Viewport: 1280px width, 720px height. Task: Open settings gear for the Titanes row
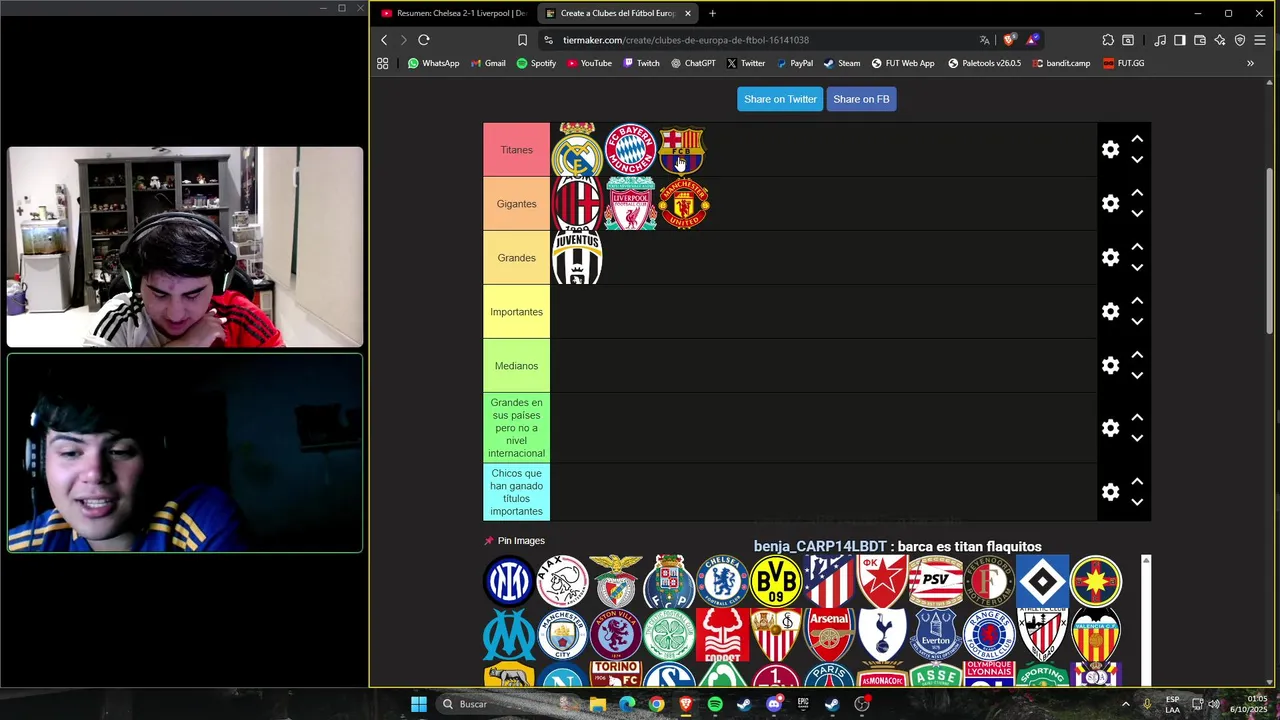[x=1110, y=150]
